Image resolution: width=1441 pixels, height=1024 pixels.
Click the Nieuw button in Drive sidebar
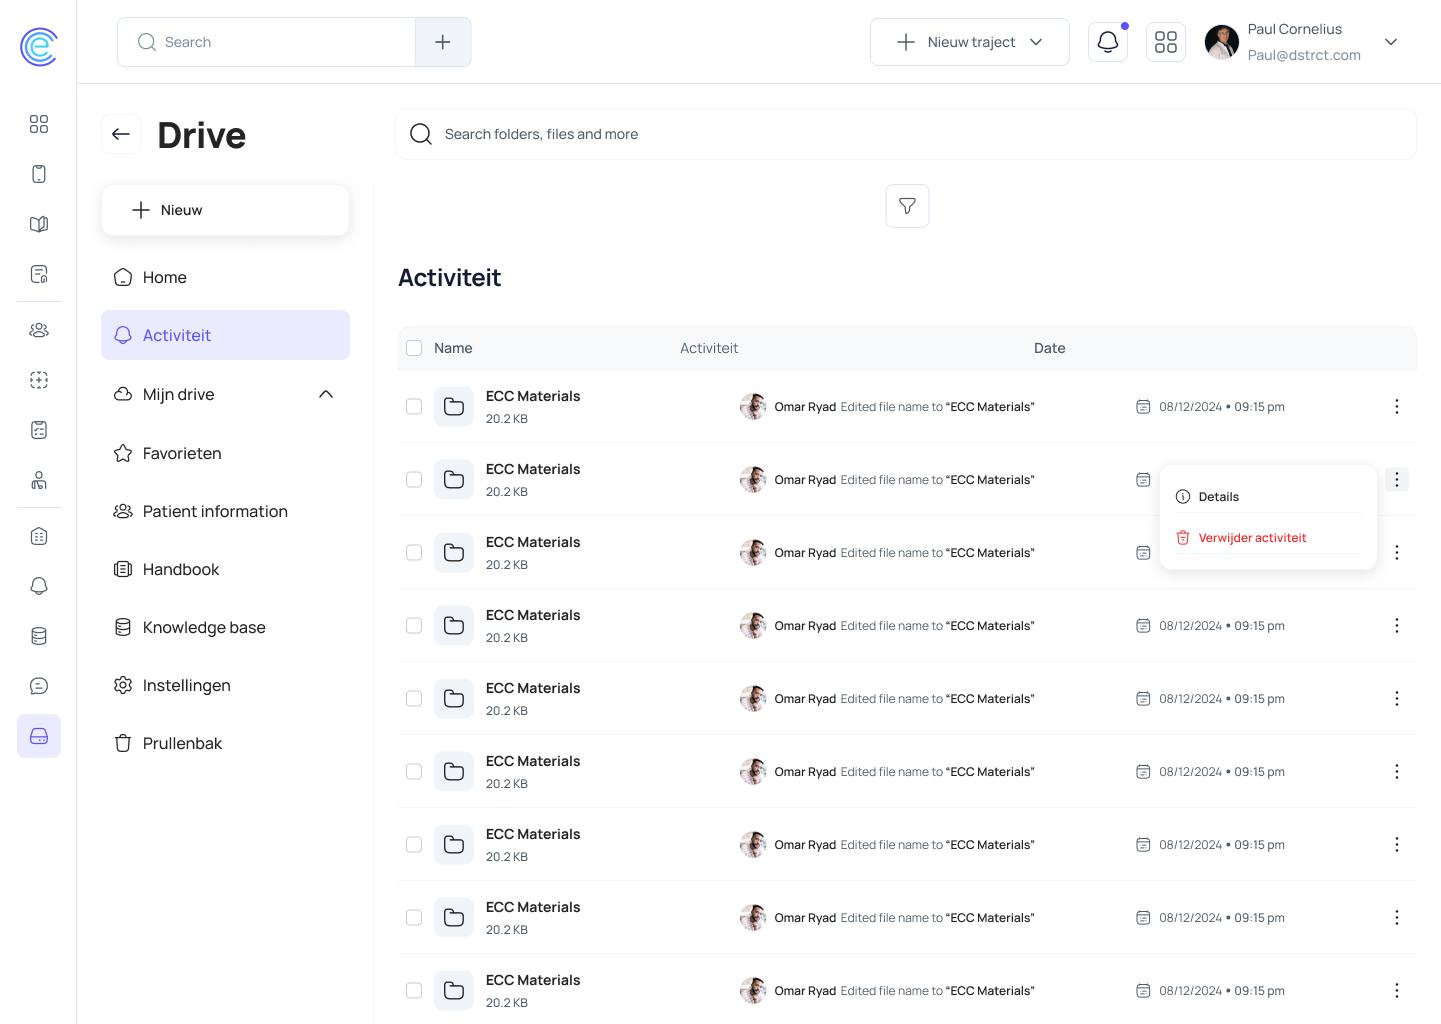(x=225, y=210)
